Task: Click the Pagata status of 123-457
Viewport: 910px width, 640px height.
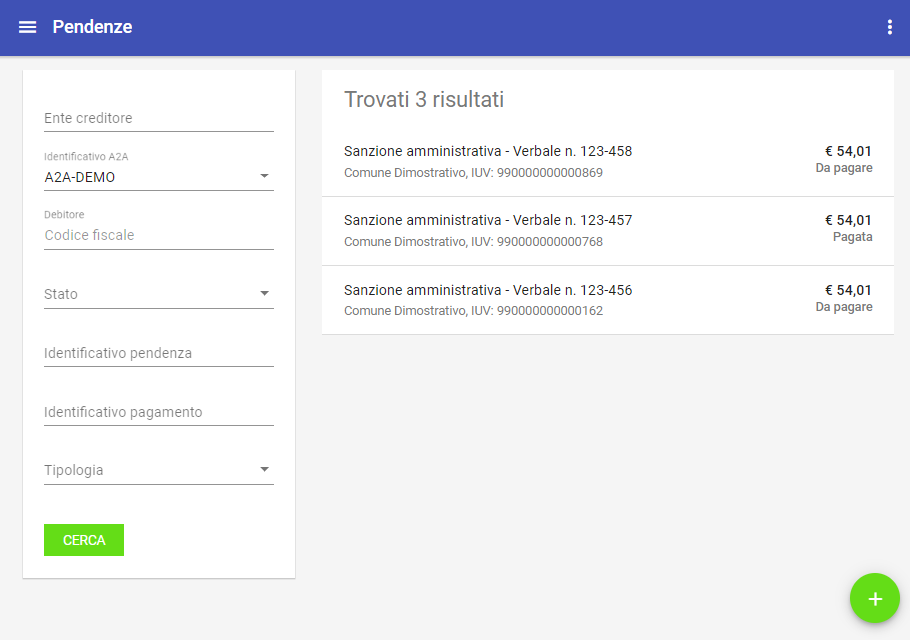Action: tap(853, 237)
